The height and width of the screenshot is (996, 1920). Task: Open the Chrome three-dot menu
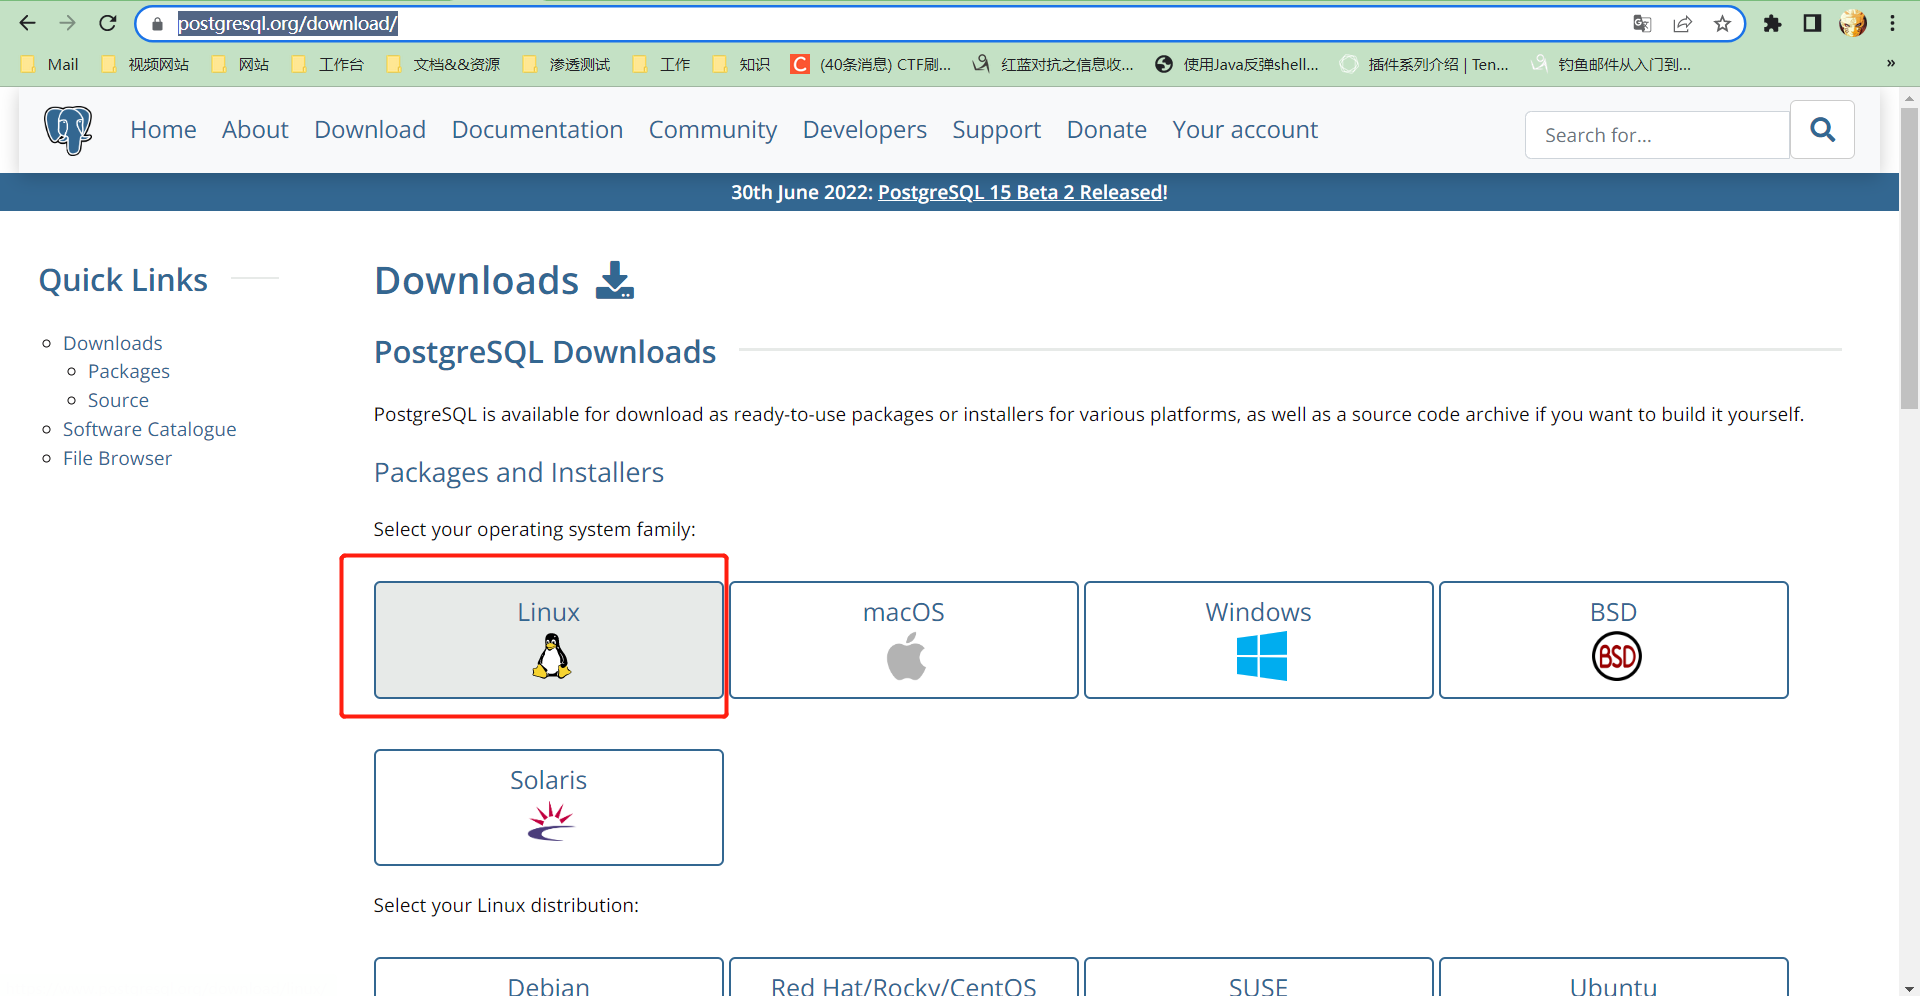click(x=1893, y=23)
